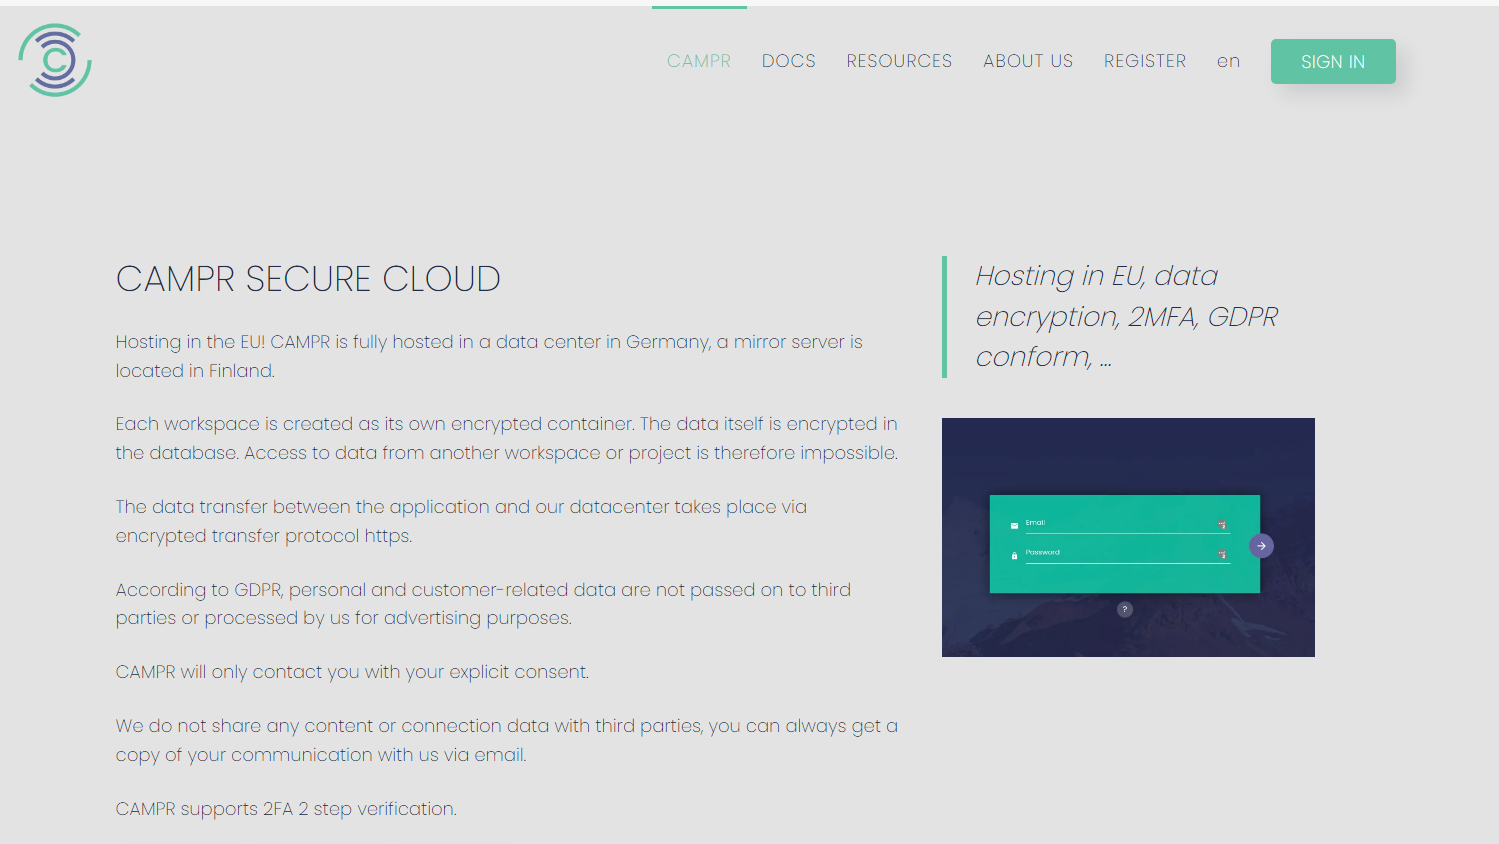Expand the 'en' language selector
The image size is (1499, 844).
click(x=1228, y=61)
